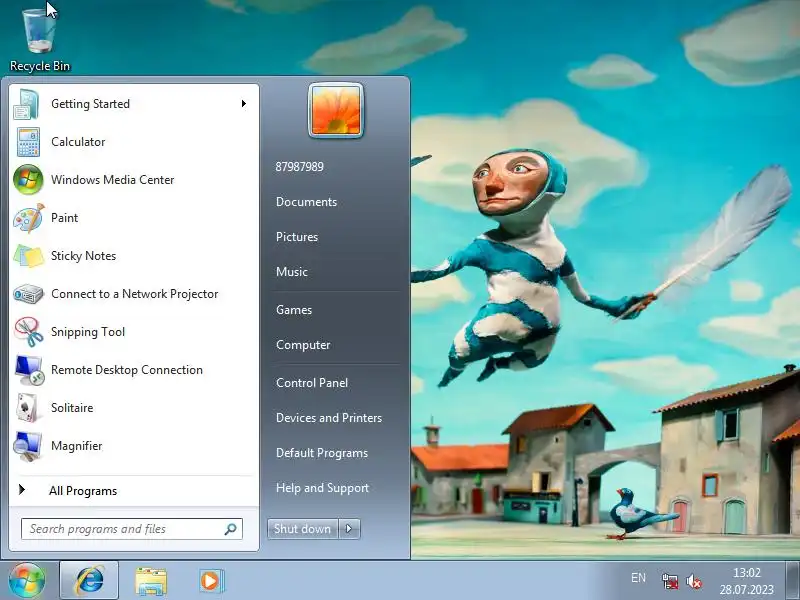Click the Network Projector icon
The height and width of the screenshot is (600, 800).
(29, 294)
